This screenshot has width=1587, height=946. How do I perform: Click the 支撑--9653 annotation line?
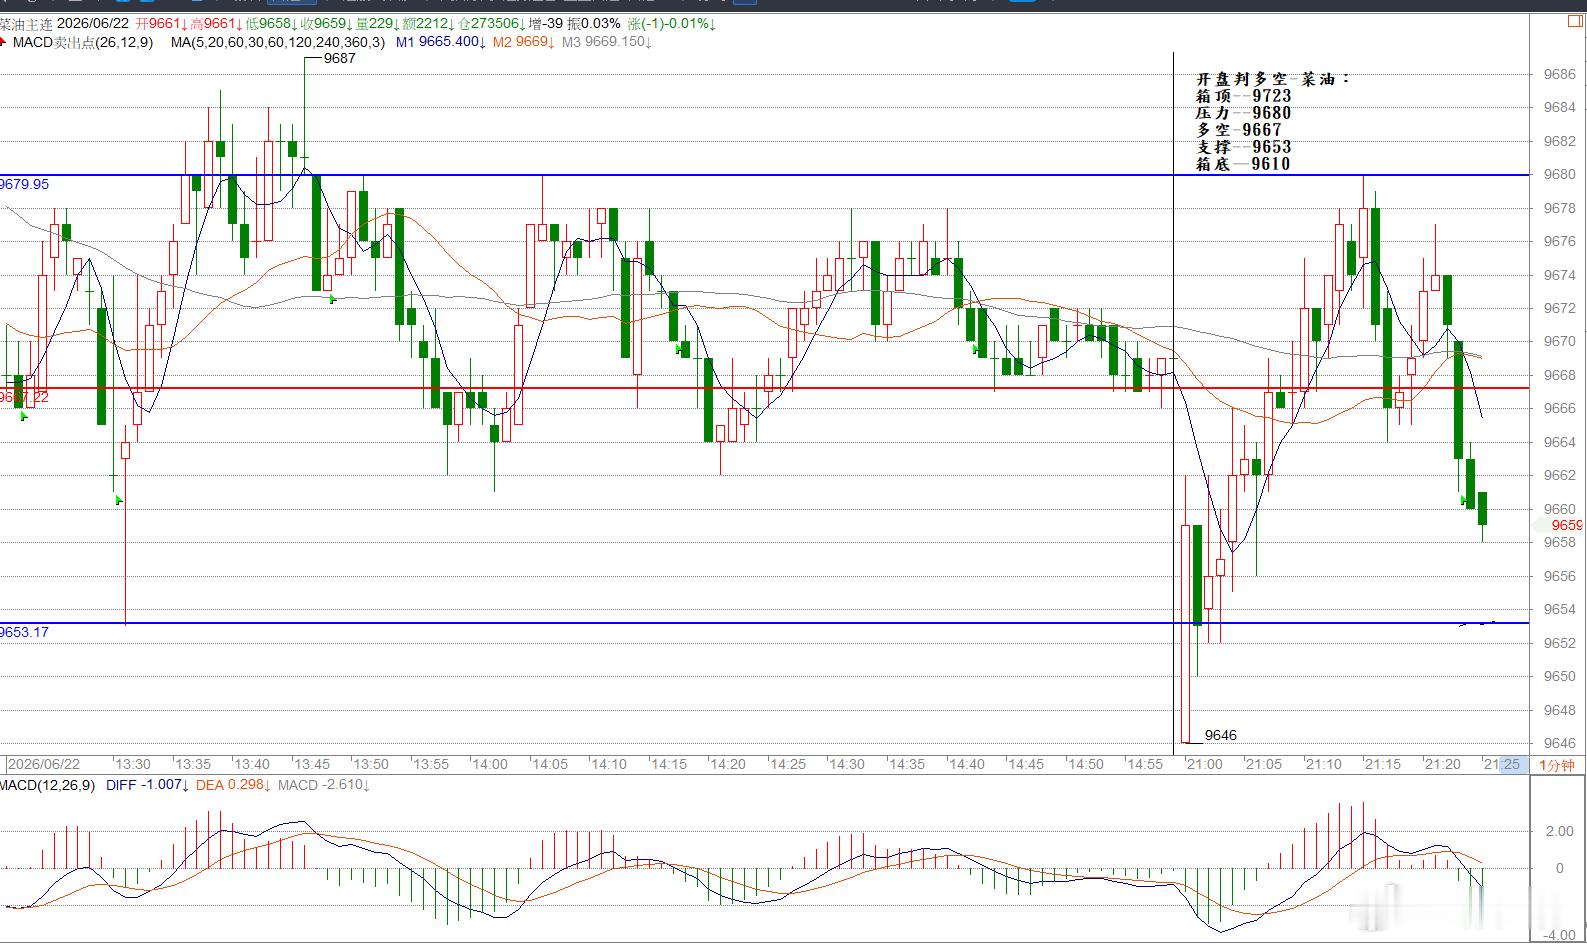pos(1244,147)
